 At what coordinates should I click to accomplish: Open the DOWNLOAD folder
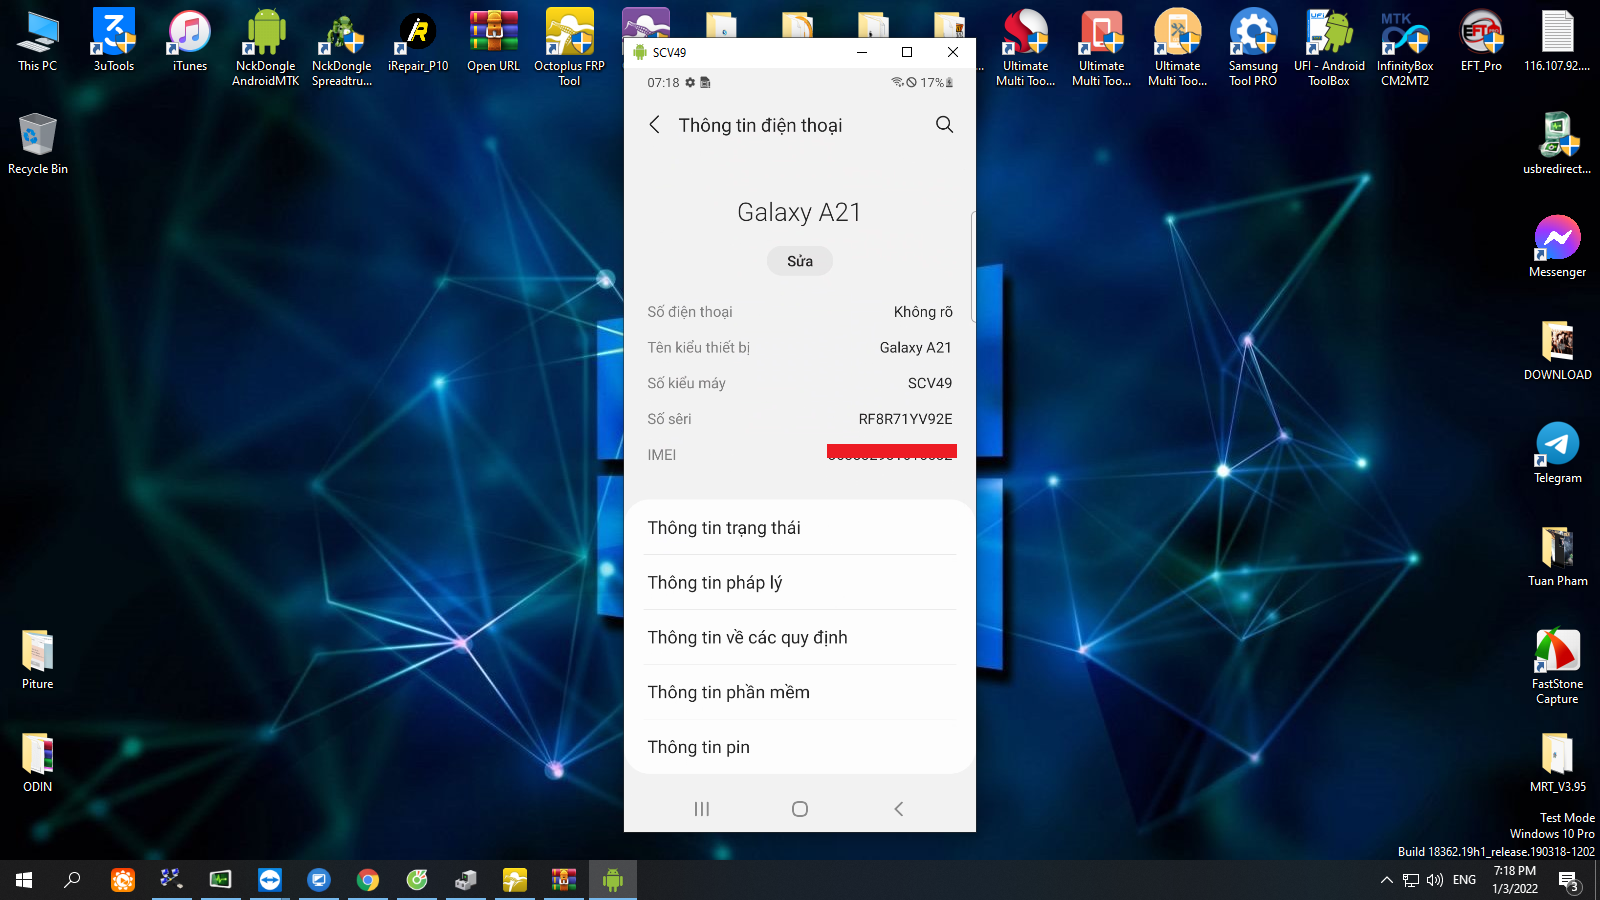point(1557,350)
